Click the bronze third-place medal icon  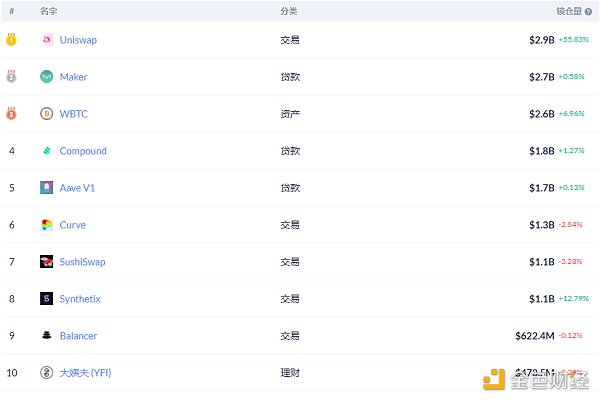tap(11, 114)
